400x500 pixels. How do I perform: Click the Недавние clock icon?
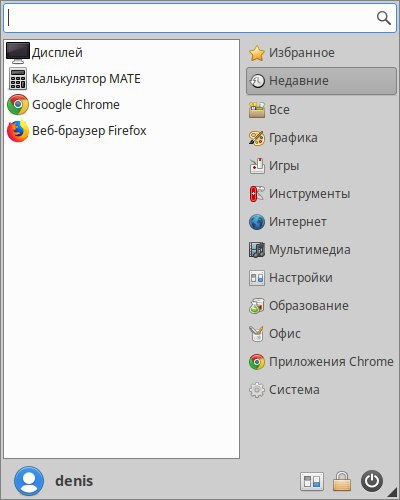pos(257,81)
